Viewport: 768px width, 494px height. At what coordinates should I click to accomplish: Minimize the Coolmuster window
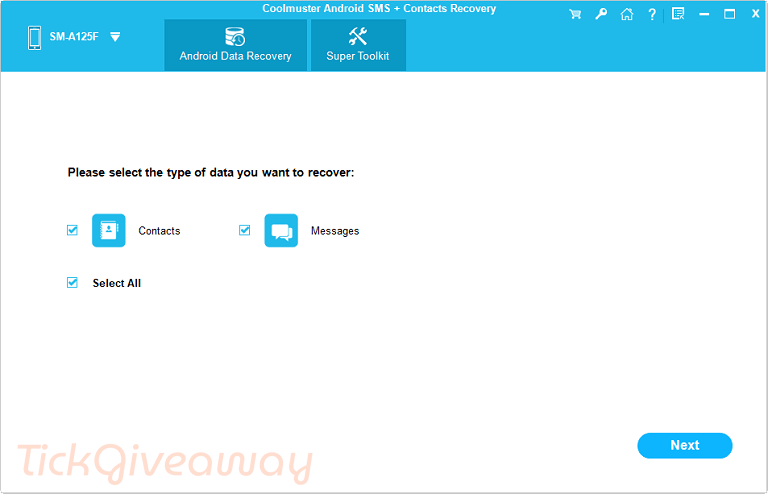(704, 15)
